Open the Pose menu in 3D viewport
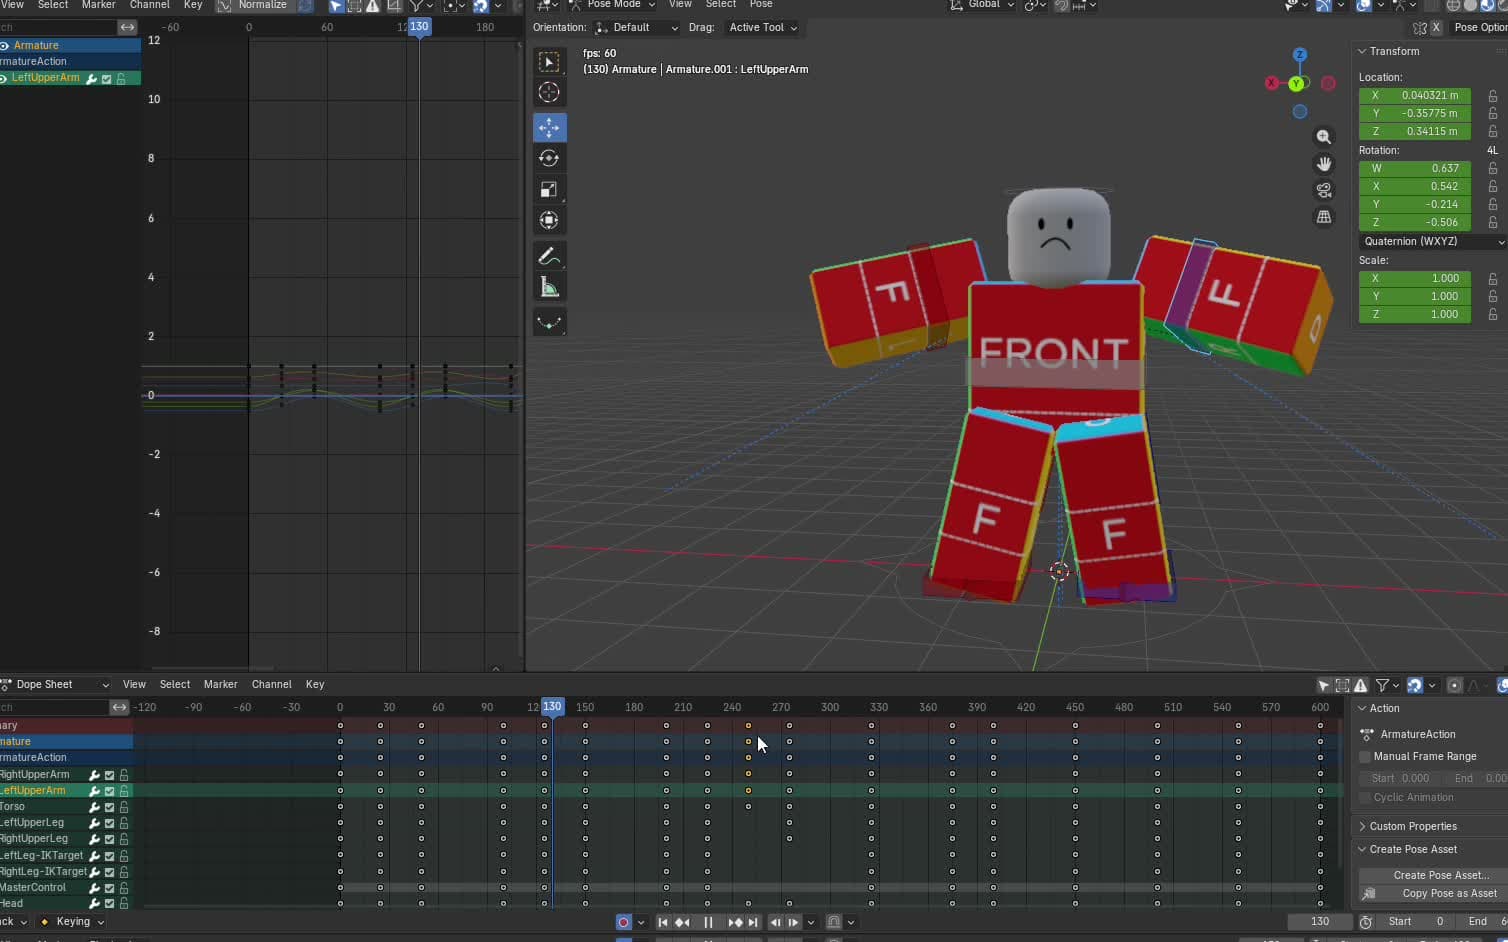 [761, 5]
